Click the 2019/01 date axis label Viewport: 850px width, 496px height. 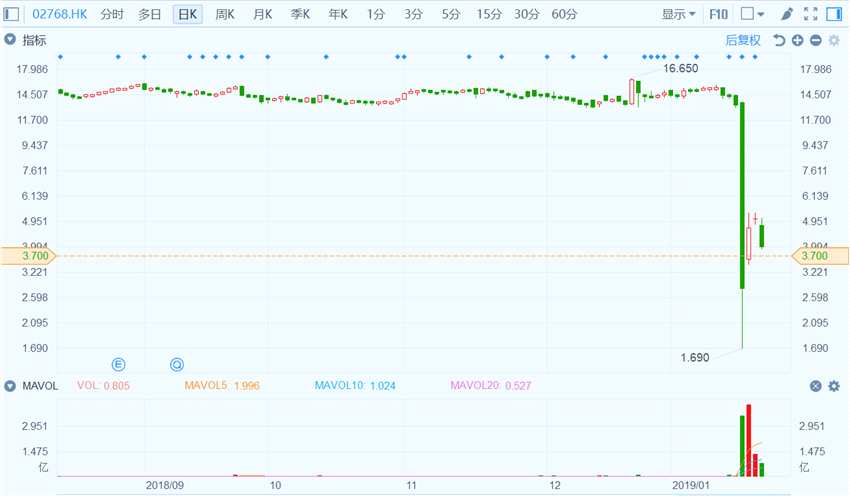coord(691,485)
